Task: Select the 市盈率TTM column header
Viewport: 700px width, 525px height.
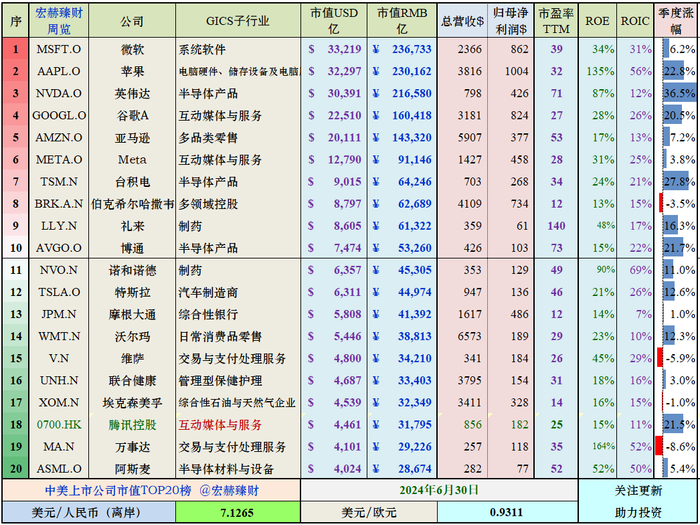Action: pyautogui.click(x=556, y=21)
